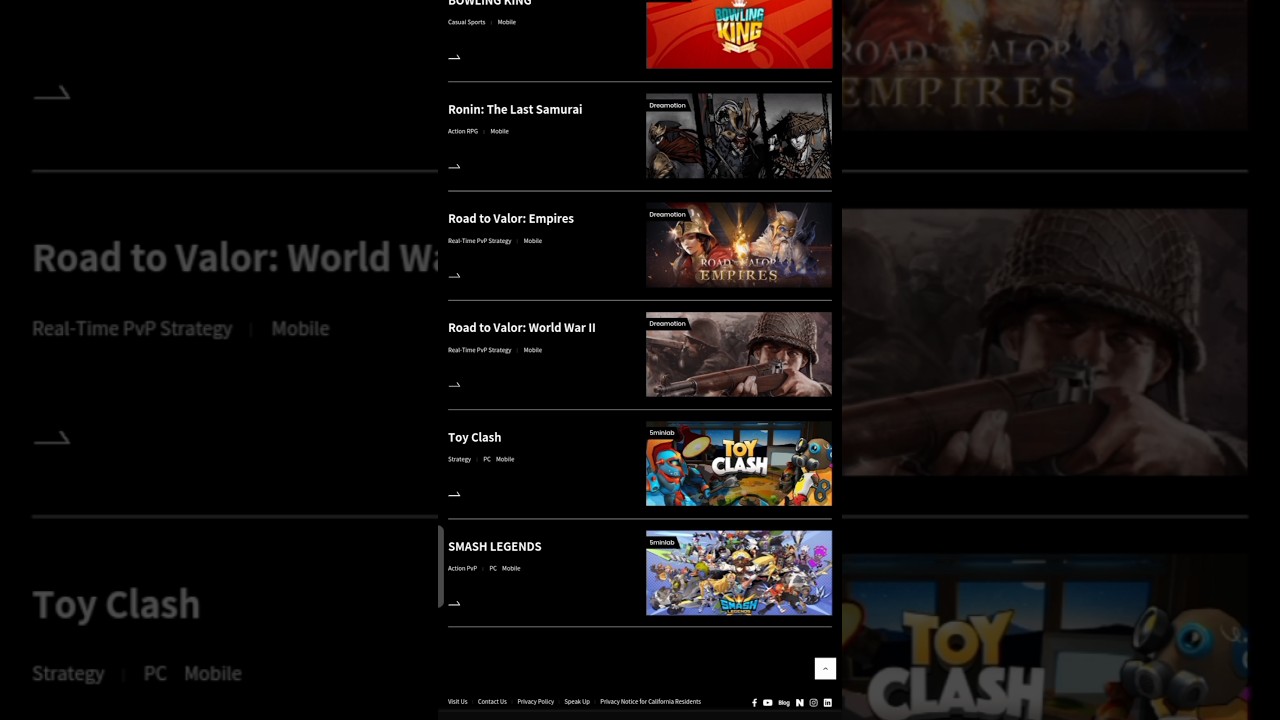Screen dimensions: 1280x720
Task: Open the Facebook icon in the footer
Action: pos(754,703)
